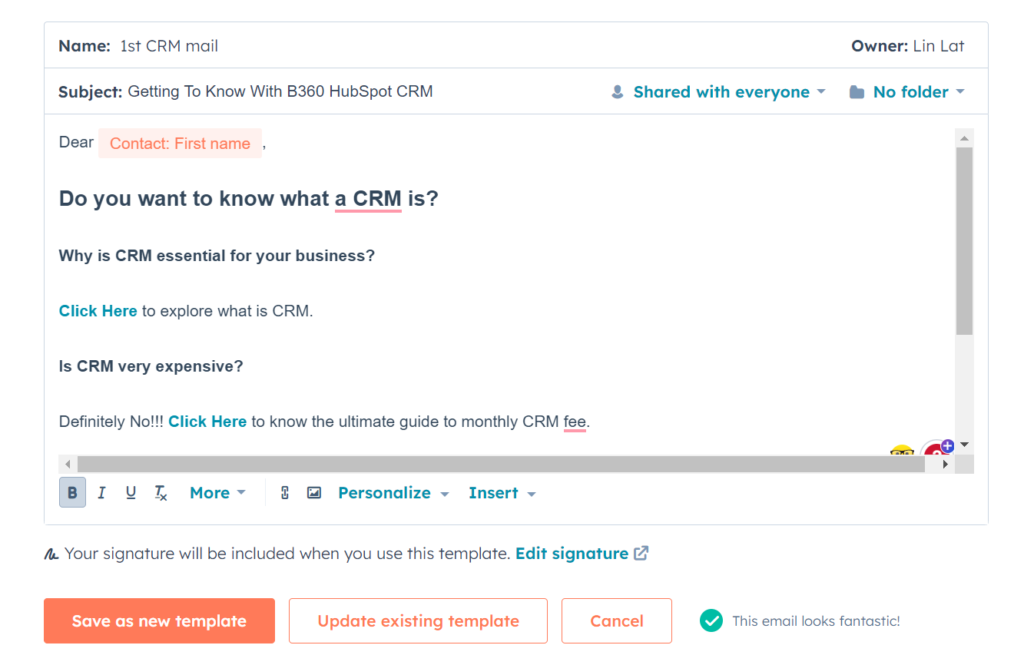The height and width of the screenshot is (655, 1024).
Task: Click the emoji face icon in editor
Action: (x=901, y=451)
